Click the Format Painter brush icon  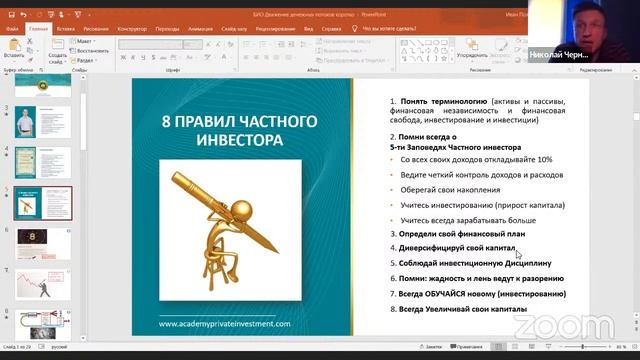[30, 60]
